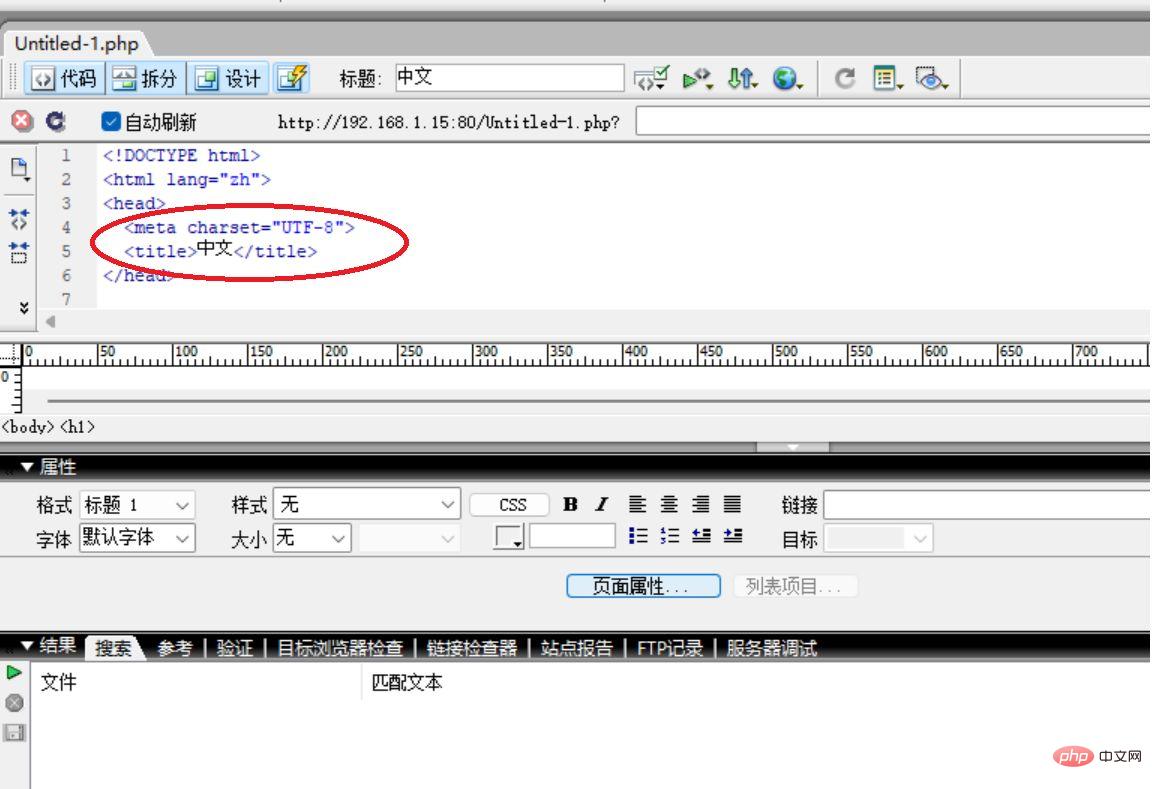Open the 字体 font dropdown
This screenshot has height=789, width=1152.
click(x=137, y=538)
